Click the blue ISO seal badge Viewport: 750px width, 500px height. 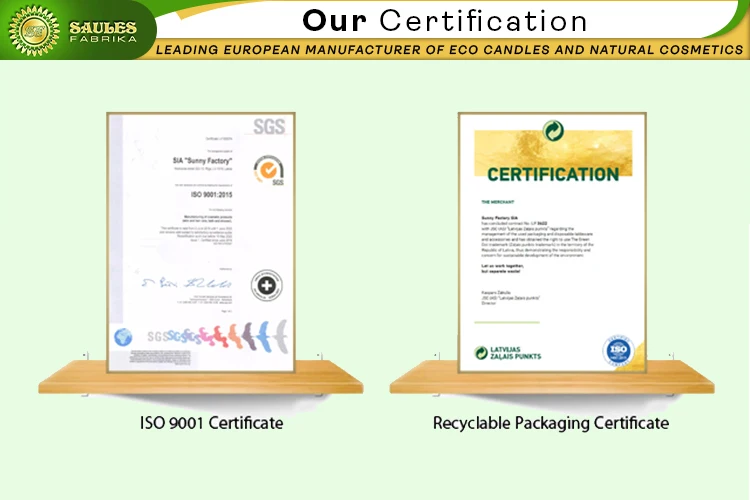pos(617,351)
